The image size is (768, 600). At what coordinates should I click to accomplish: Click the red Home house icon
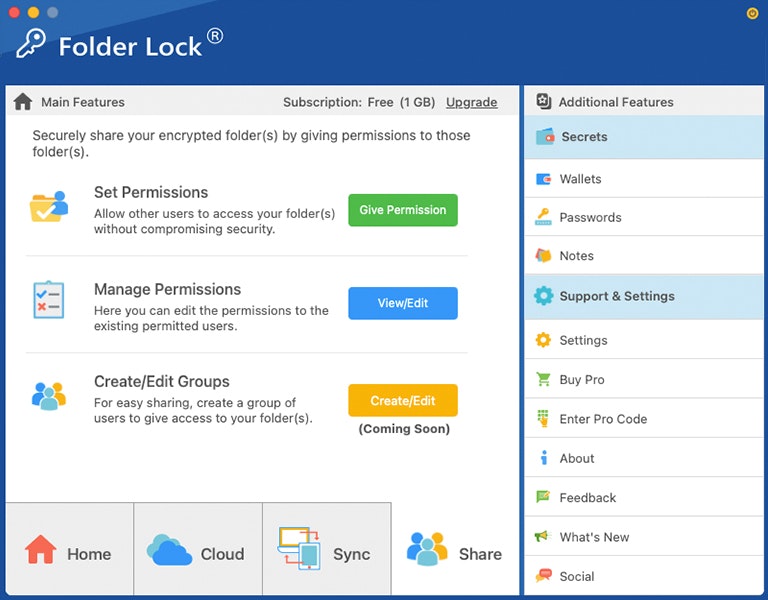pos(41,549)
